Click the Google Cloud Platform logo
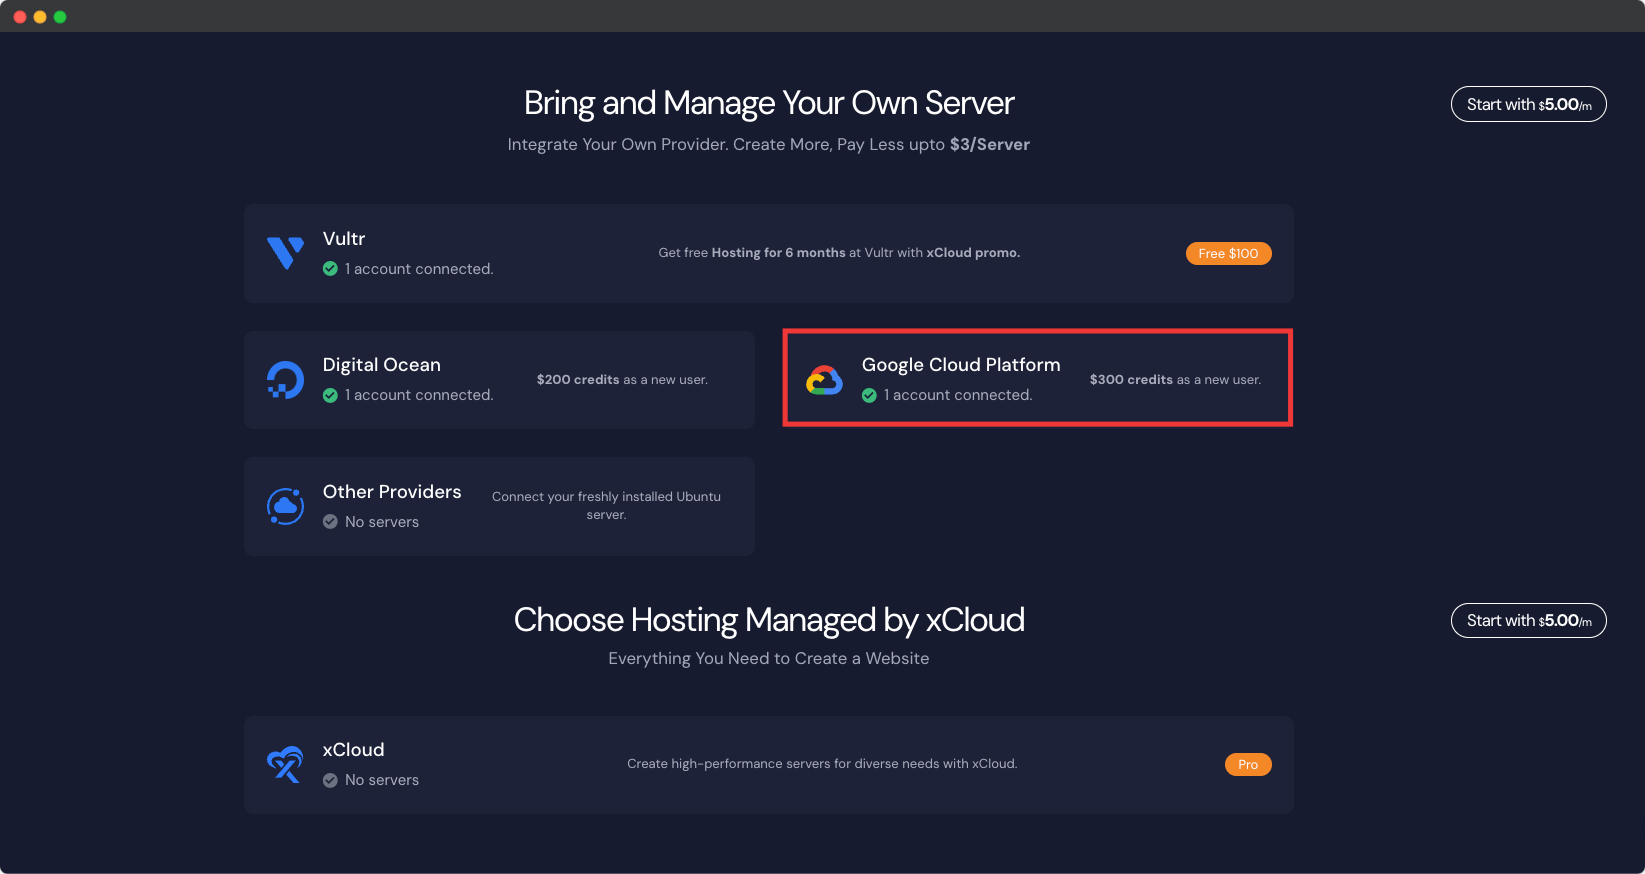Image resolution: width=1645 pixels, height=874 pixels. (x=824, y=380)
